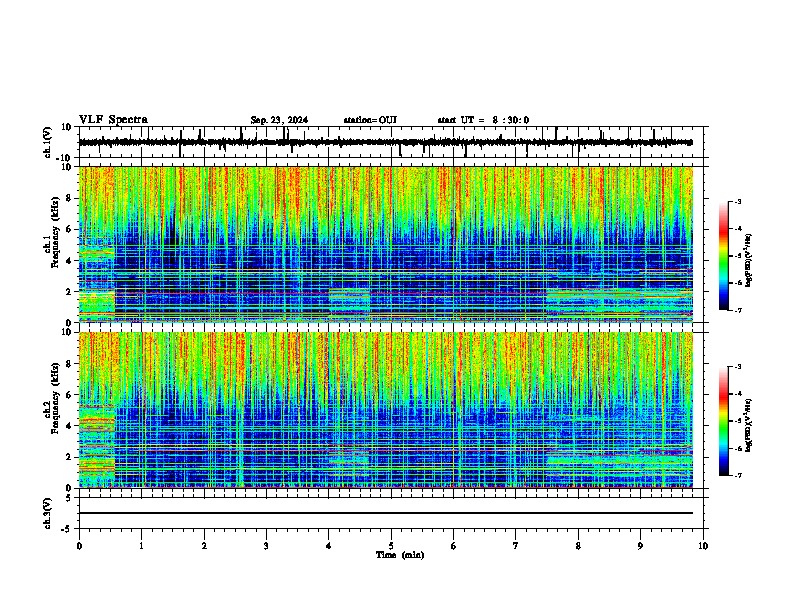The width and height of the screenshot is (792, 612).
Task: Click the ch.1 voltage waveform trace panel
Action: point(391,142)
